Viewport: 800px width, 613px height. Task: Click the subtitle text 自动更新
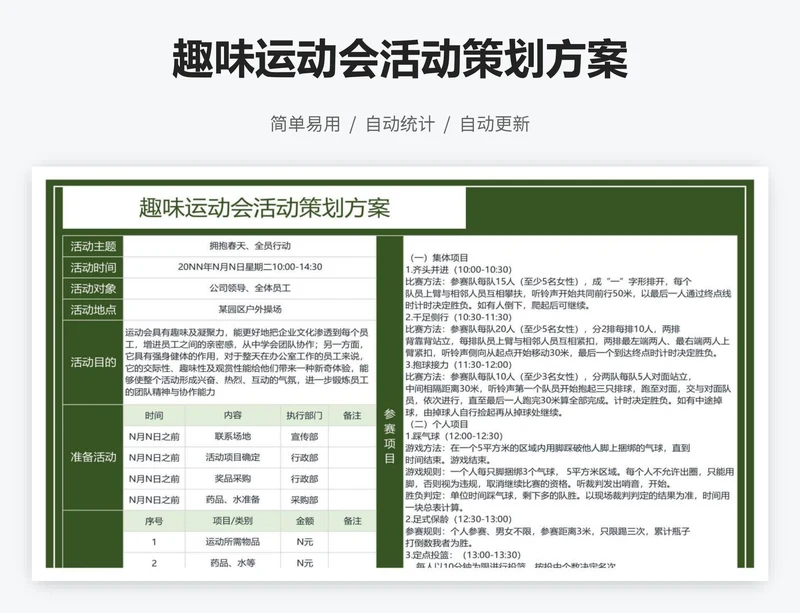pos(495,124)
